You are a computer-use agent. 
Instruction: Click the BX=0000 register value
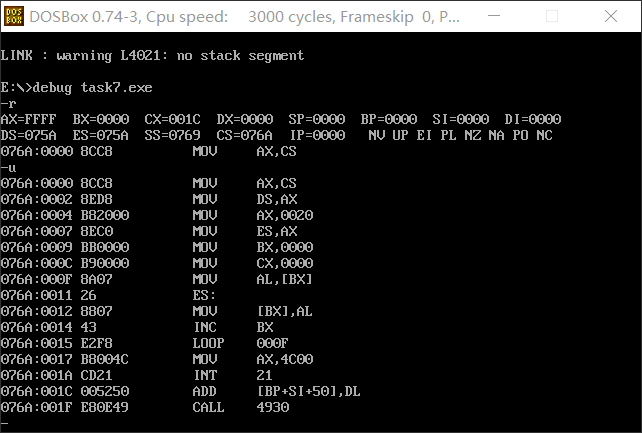click(x=101, y=120)
